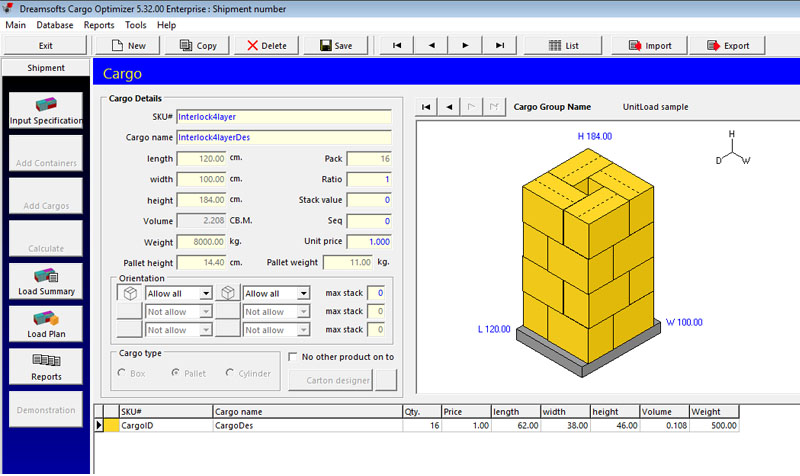Enable No other product on top checkbox
This screenshot has height=476, width=800.
click(x=292, y=357)
